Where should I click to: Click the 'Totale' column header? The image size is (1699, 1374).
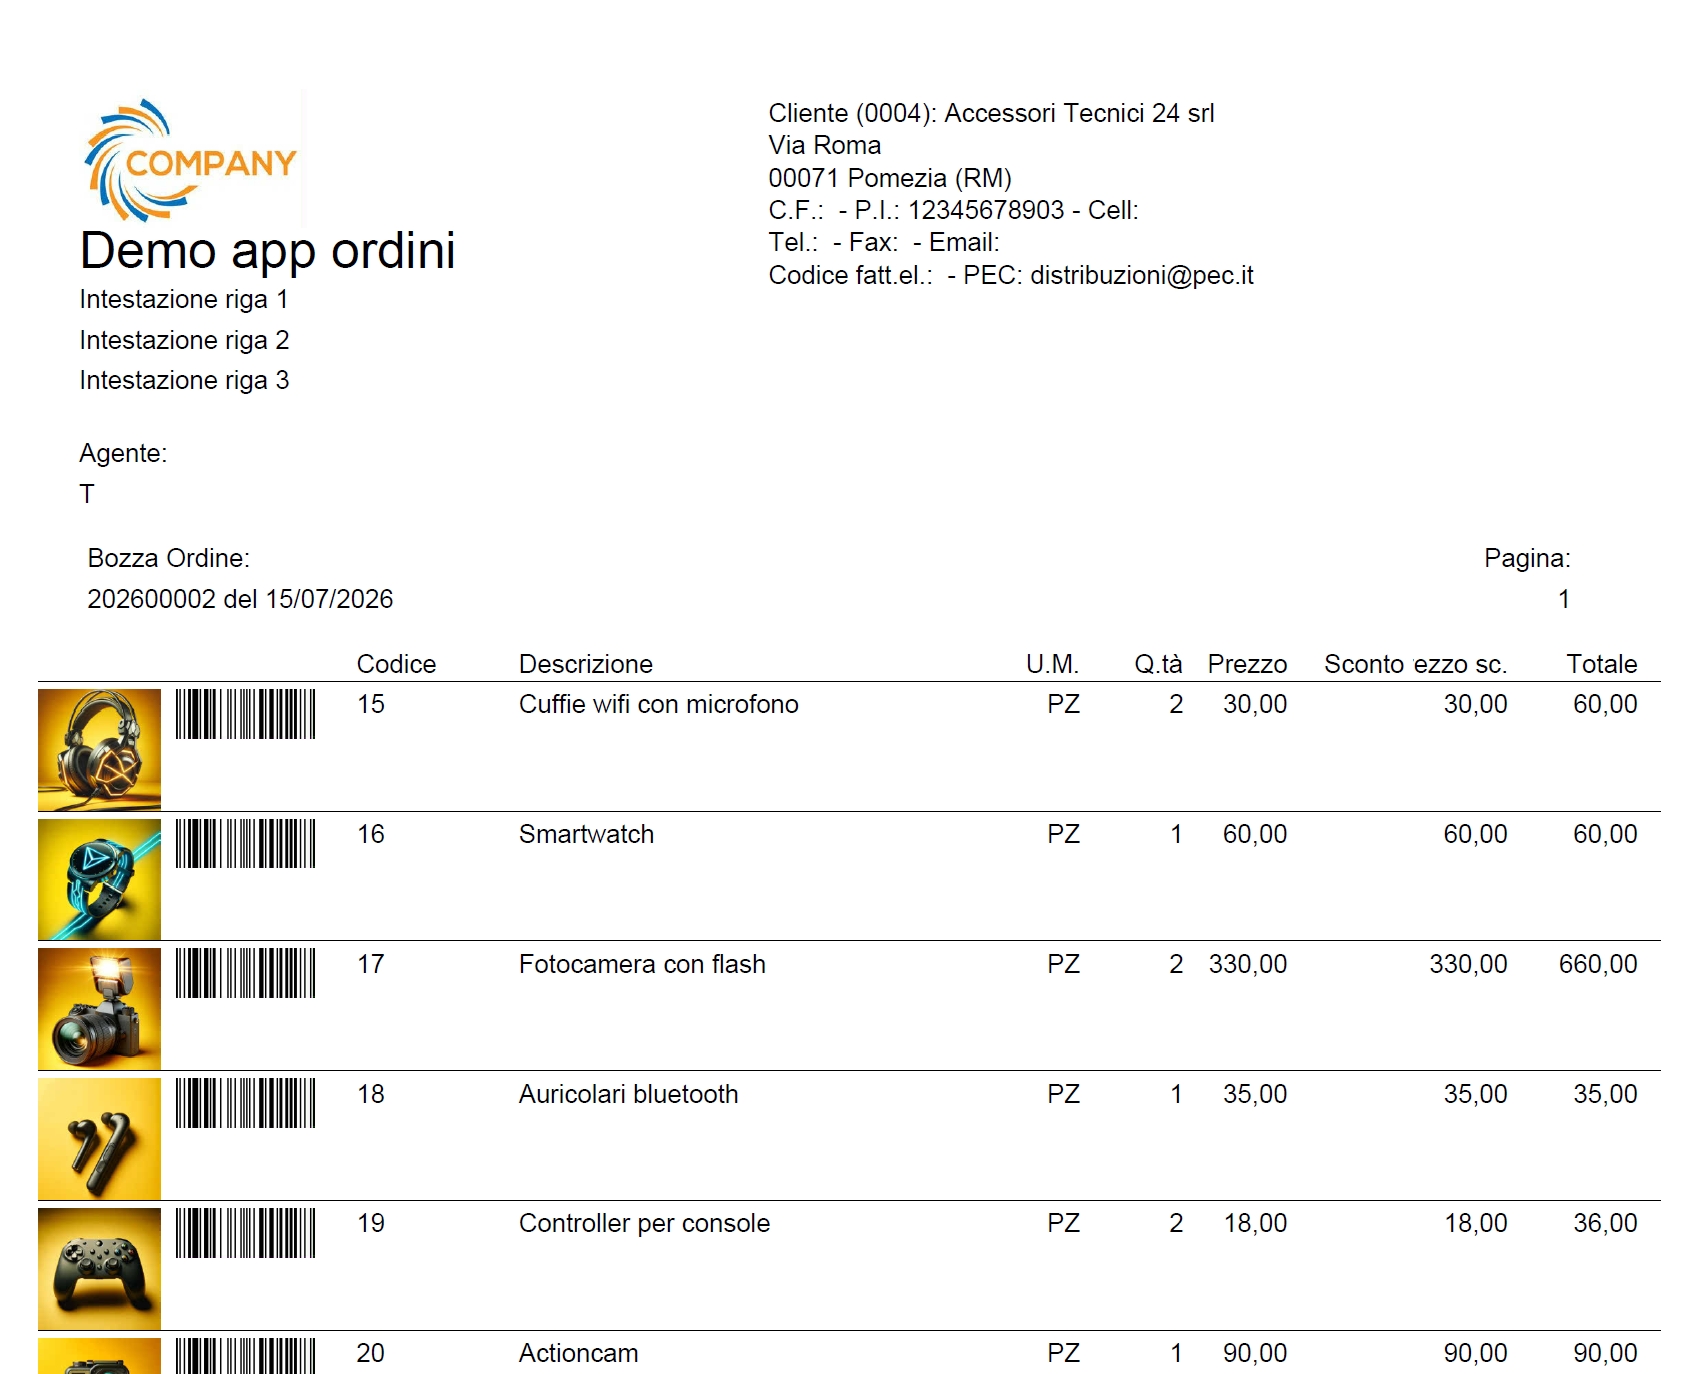[1602, 664]
